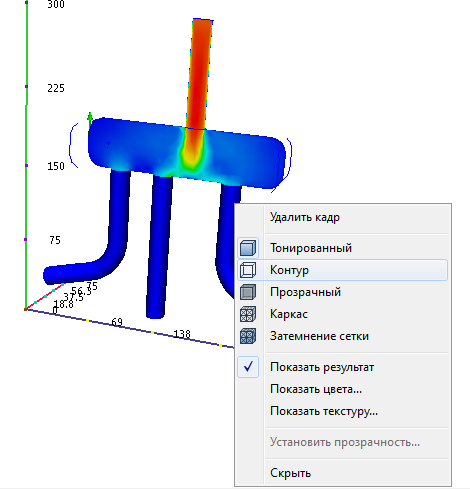Click the red-orange vertical pipe of model

pyautogui.click(x=199, y=73)
